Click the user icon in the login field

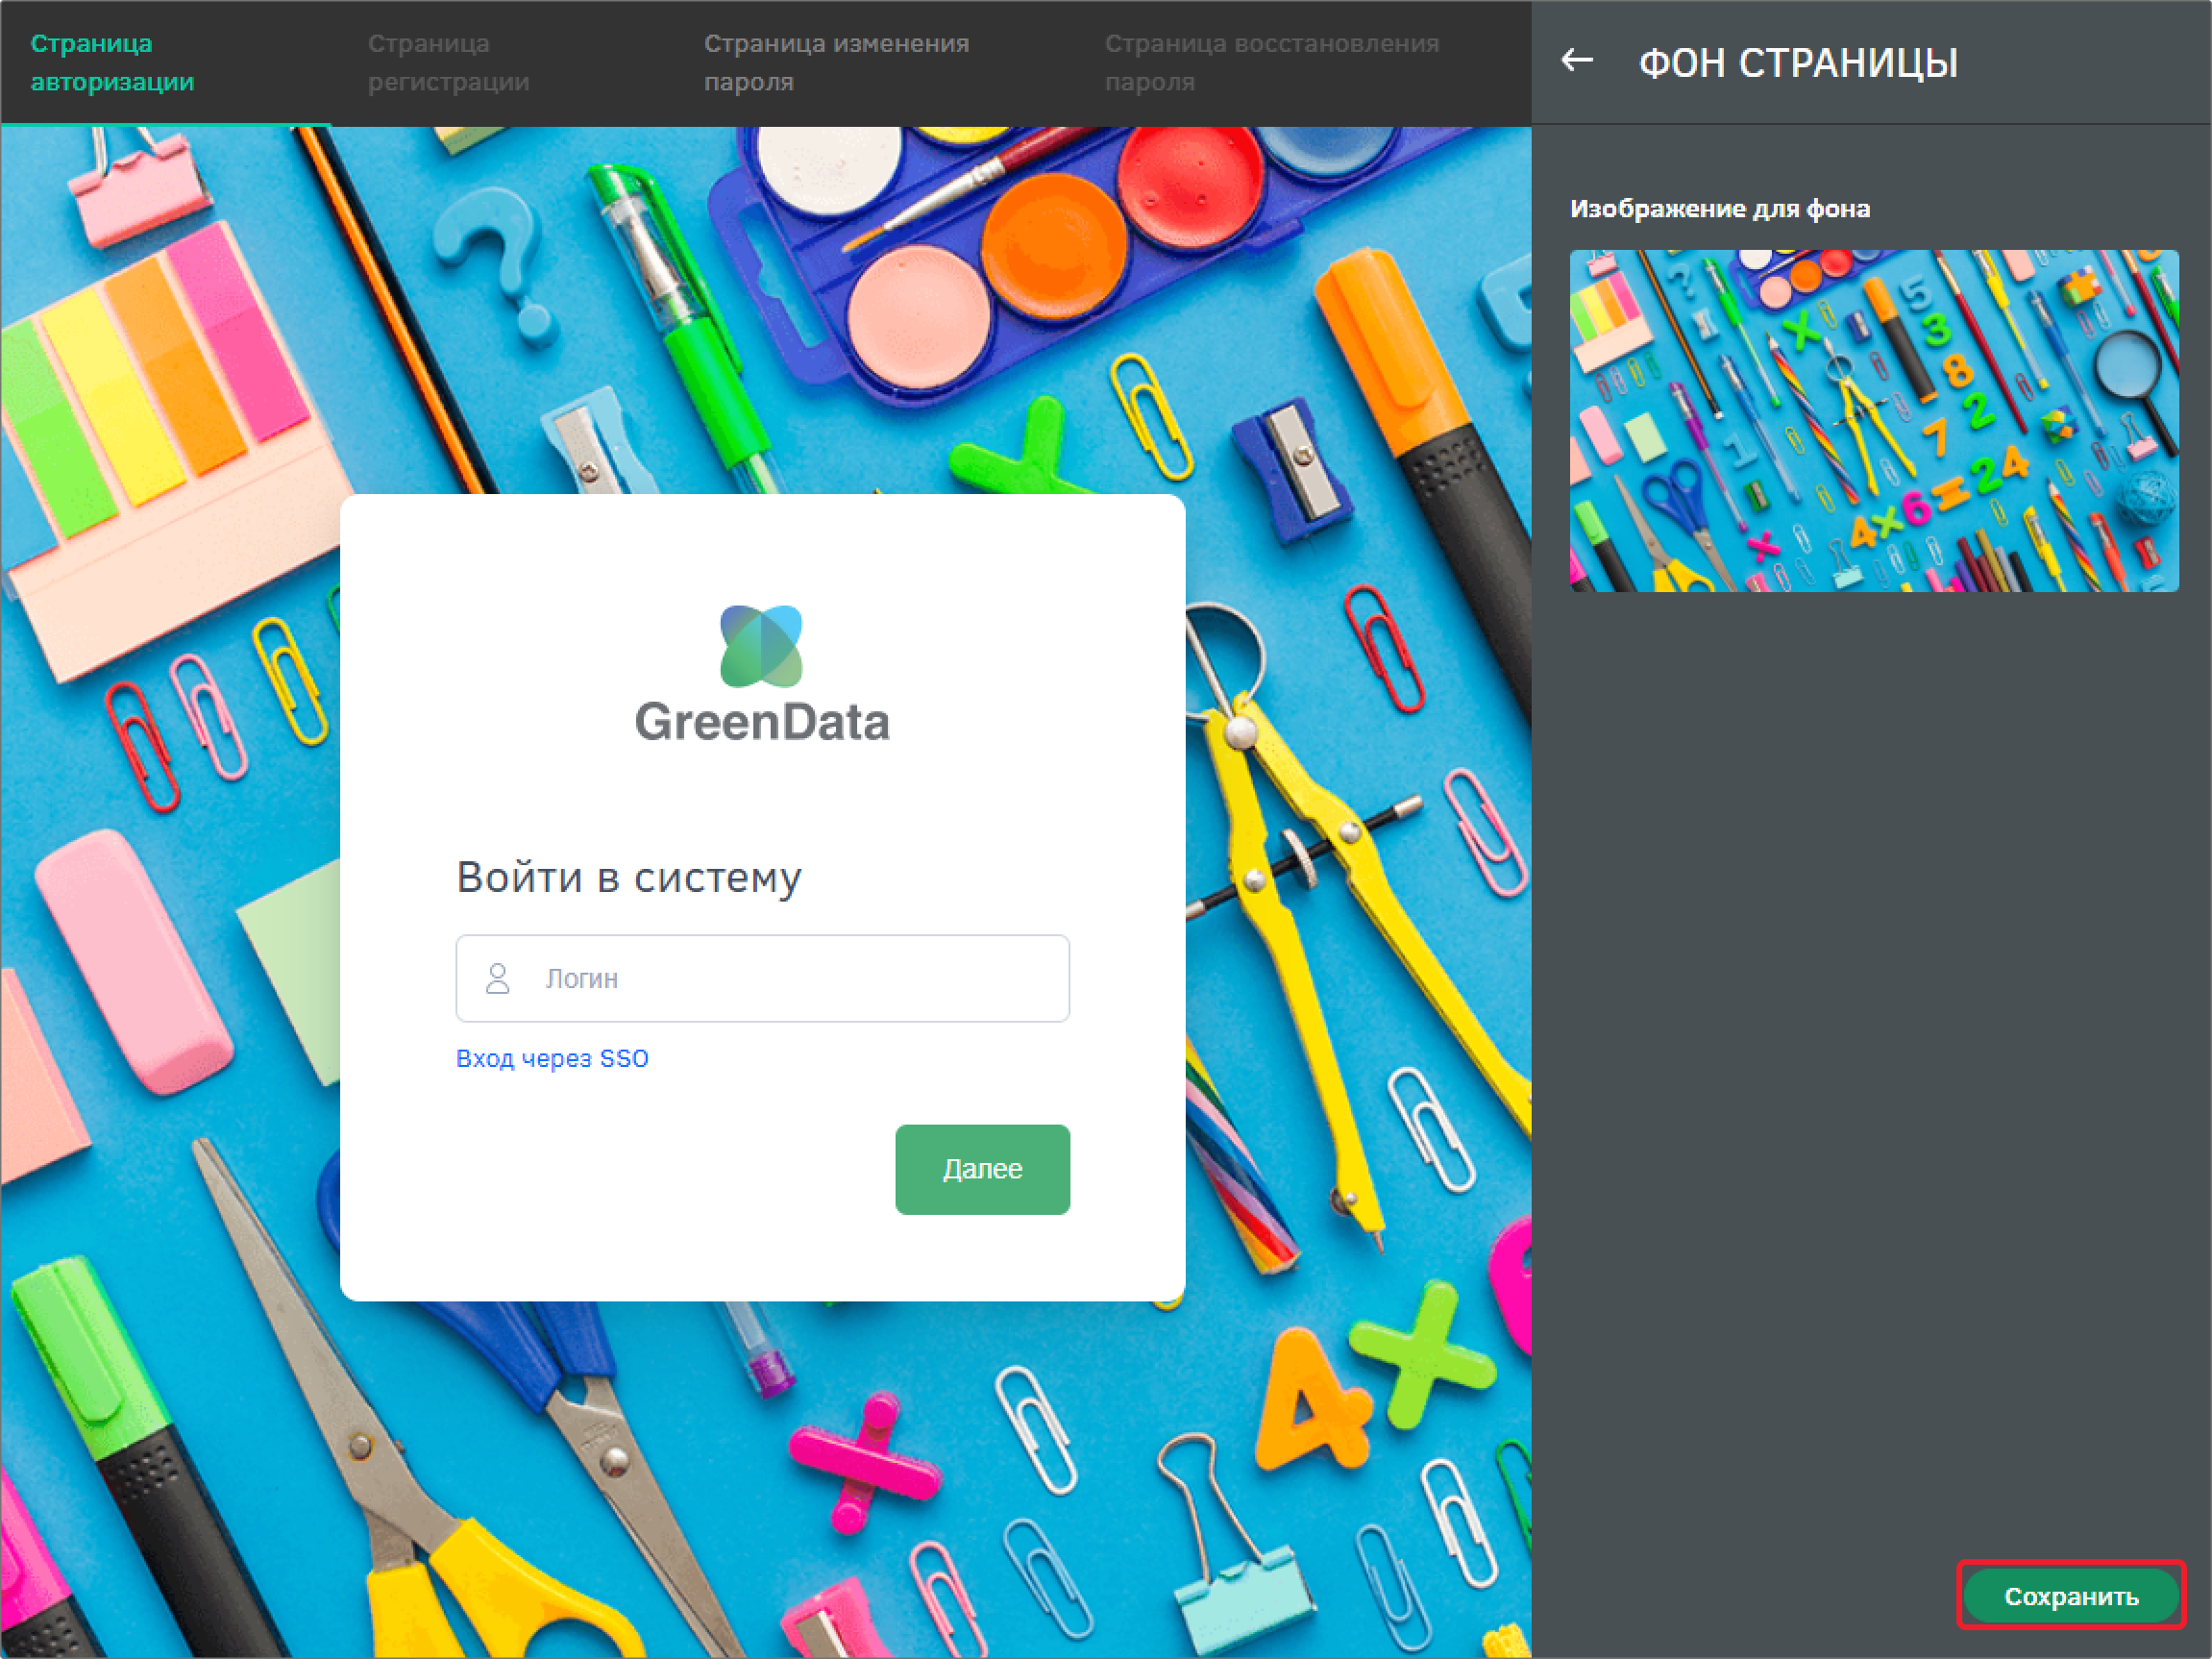click(x=498, y=978)
